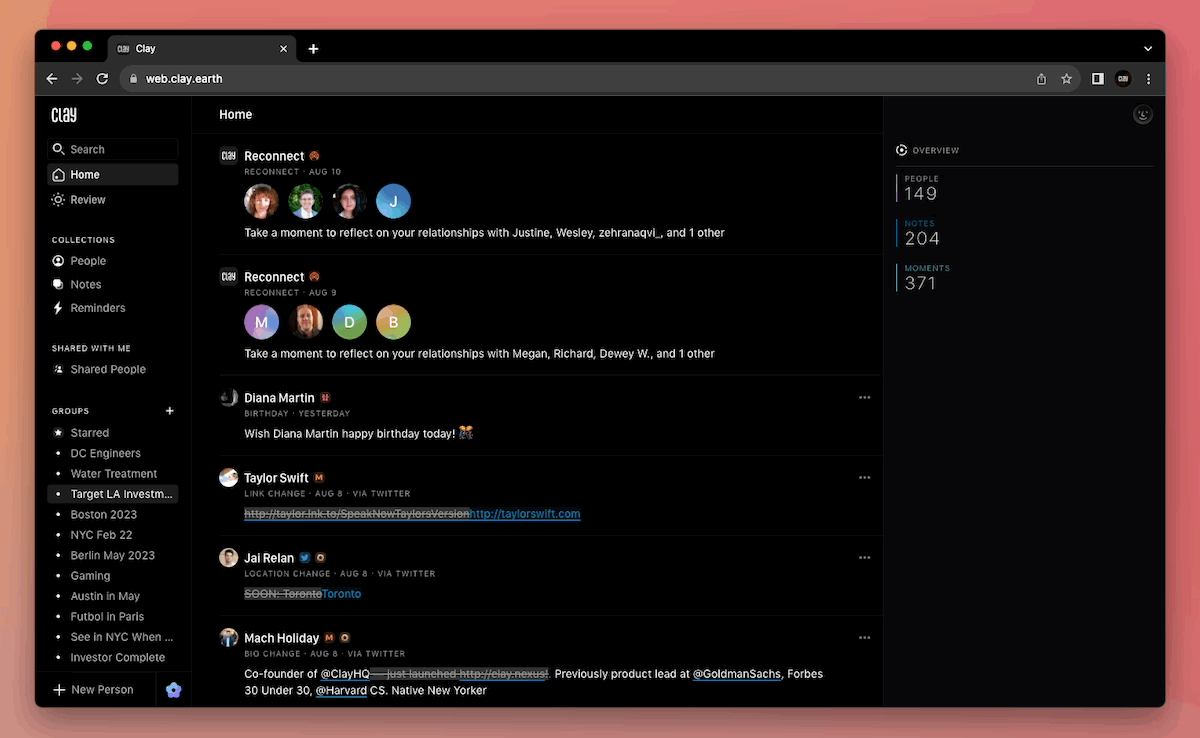Viewport: 1200px width, 738px height.
Task: Click the @Harvard mention
Action: click(x=341, y=691)
